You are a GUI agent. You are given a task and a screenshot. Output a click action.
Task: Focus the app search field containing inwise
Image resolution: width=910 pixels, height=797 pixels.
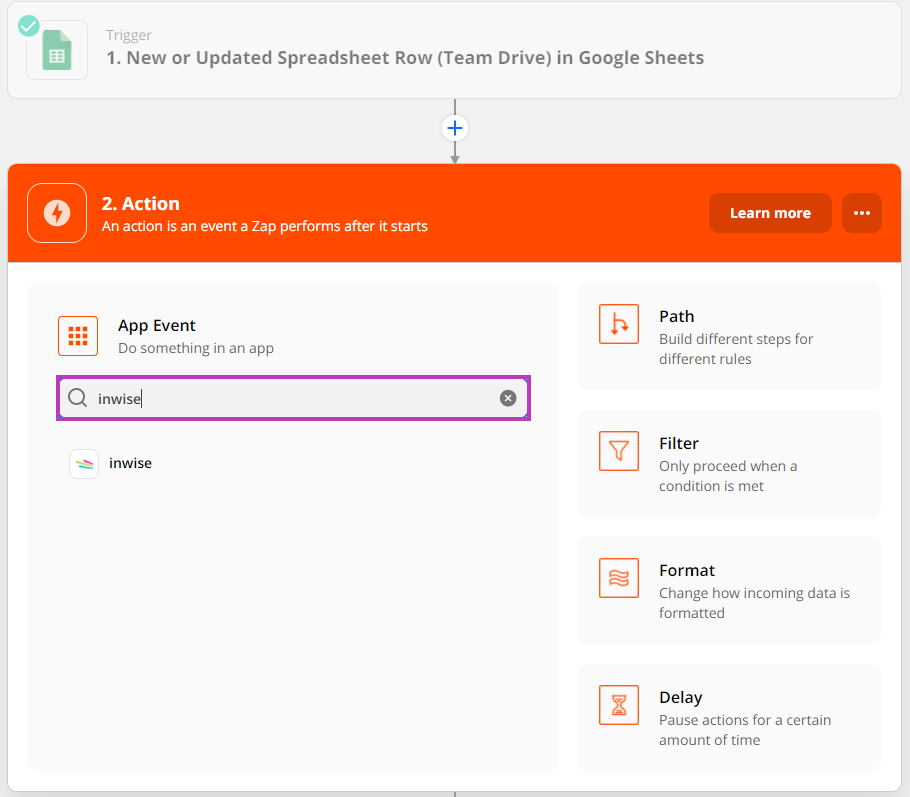[294, 398]
